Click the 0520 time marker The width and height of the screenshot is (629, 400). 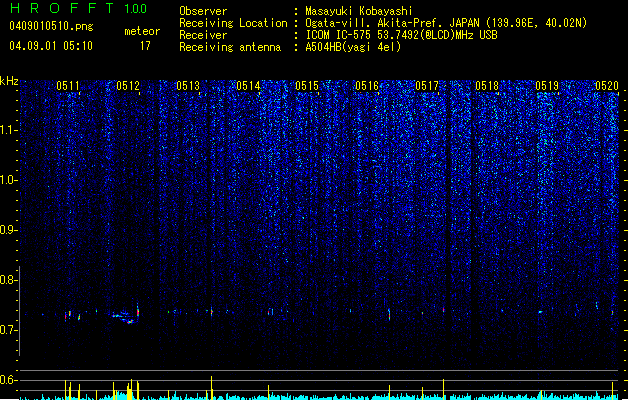tap(607, 86)
